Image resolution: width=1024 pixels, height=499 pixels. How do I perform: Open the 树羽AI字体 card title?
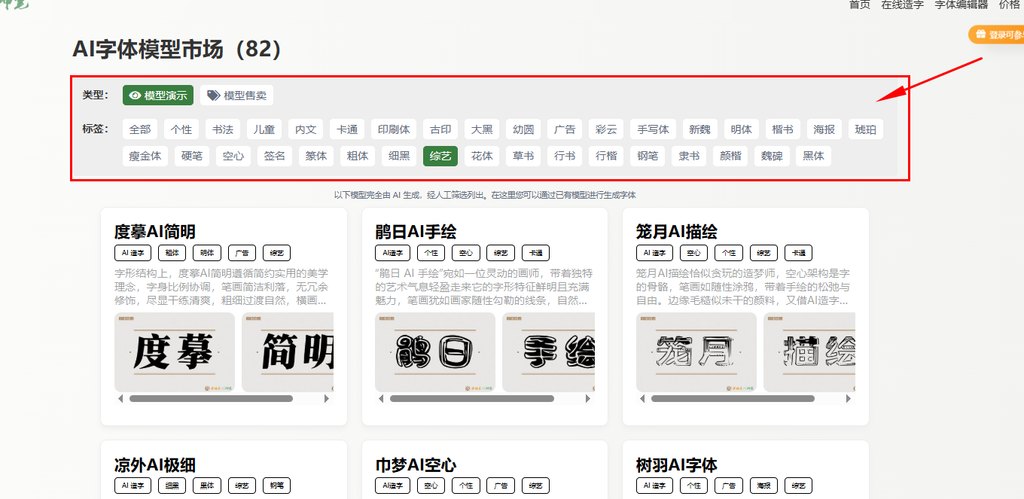click(677, 464)
